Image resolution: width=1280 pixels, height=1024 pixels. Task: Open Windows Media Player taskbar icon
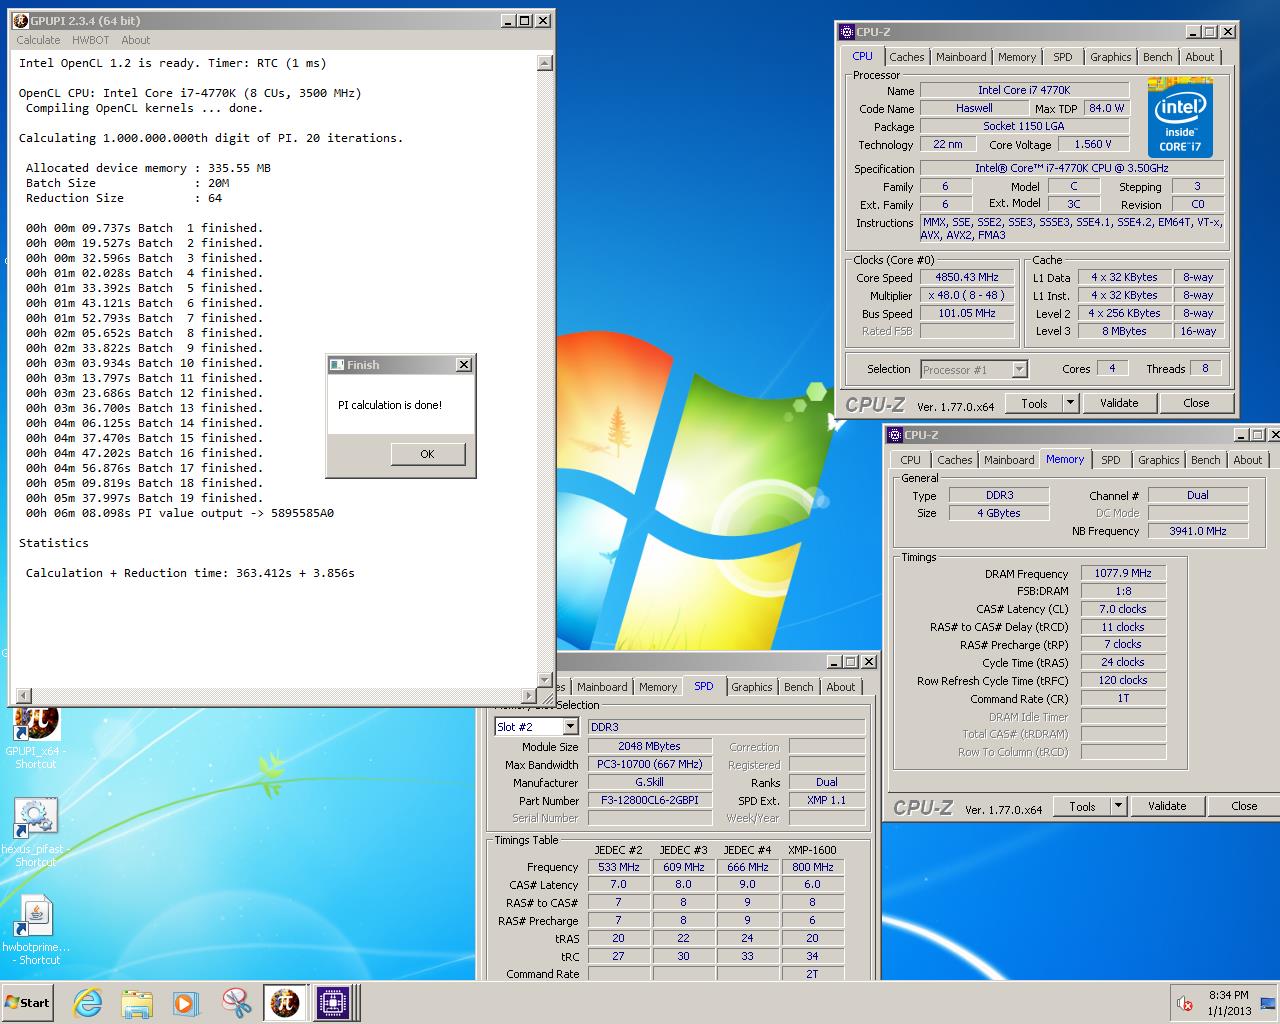pos(186,1003)
